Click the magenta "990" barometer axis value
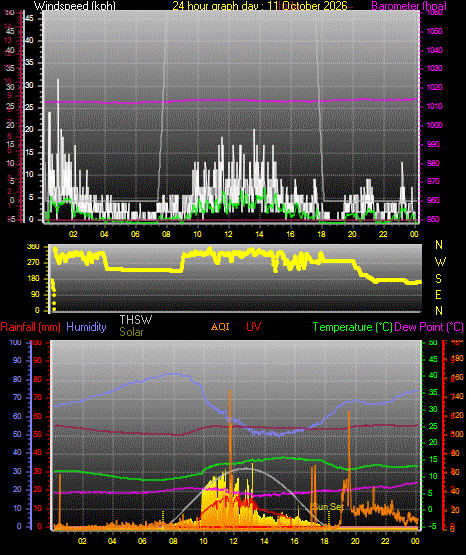 pos(433,144)
